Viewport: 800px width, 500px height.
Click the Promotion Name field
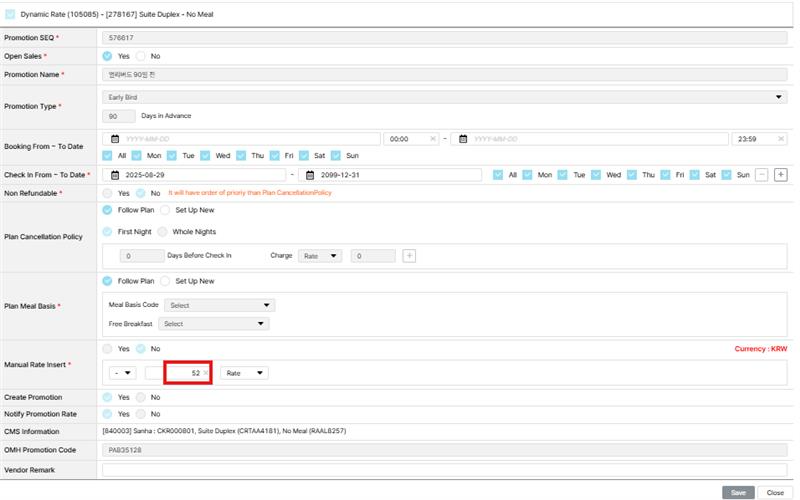click(444, 74)
